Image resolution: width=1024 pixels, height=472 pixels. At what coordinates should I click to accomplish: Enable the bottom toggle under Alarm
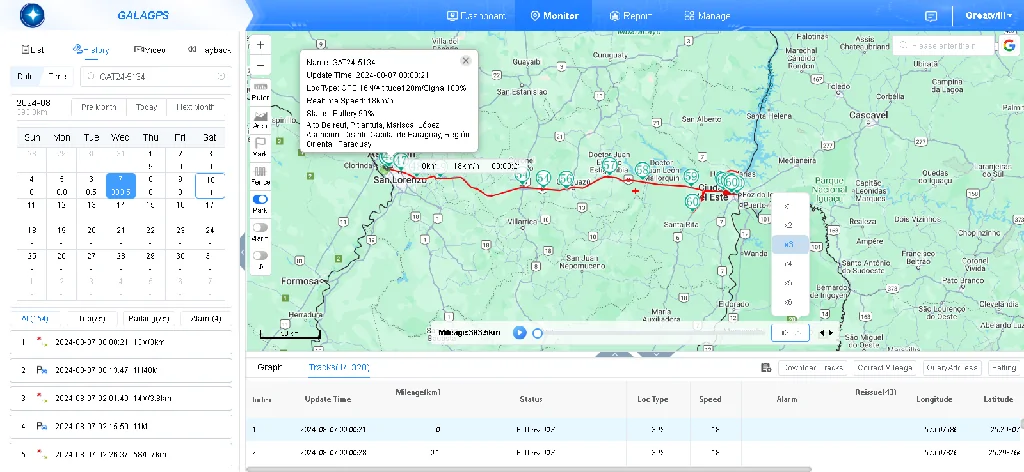[260, 257]
